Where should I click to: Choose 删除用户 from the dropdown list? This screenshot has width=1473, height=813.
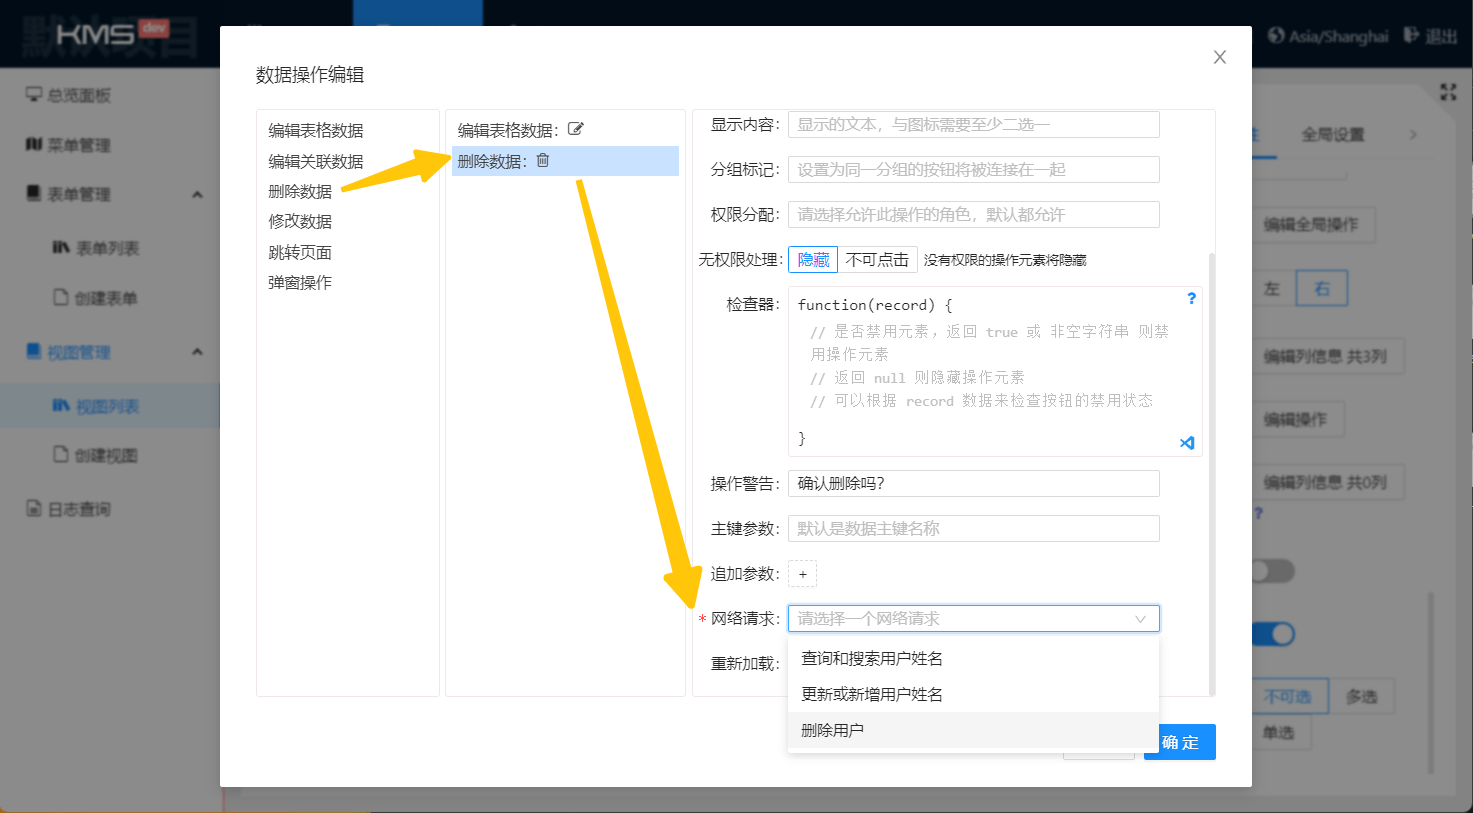(x=833, y=730)
